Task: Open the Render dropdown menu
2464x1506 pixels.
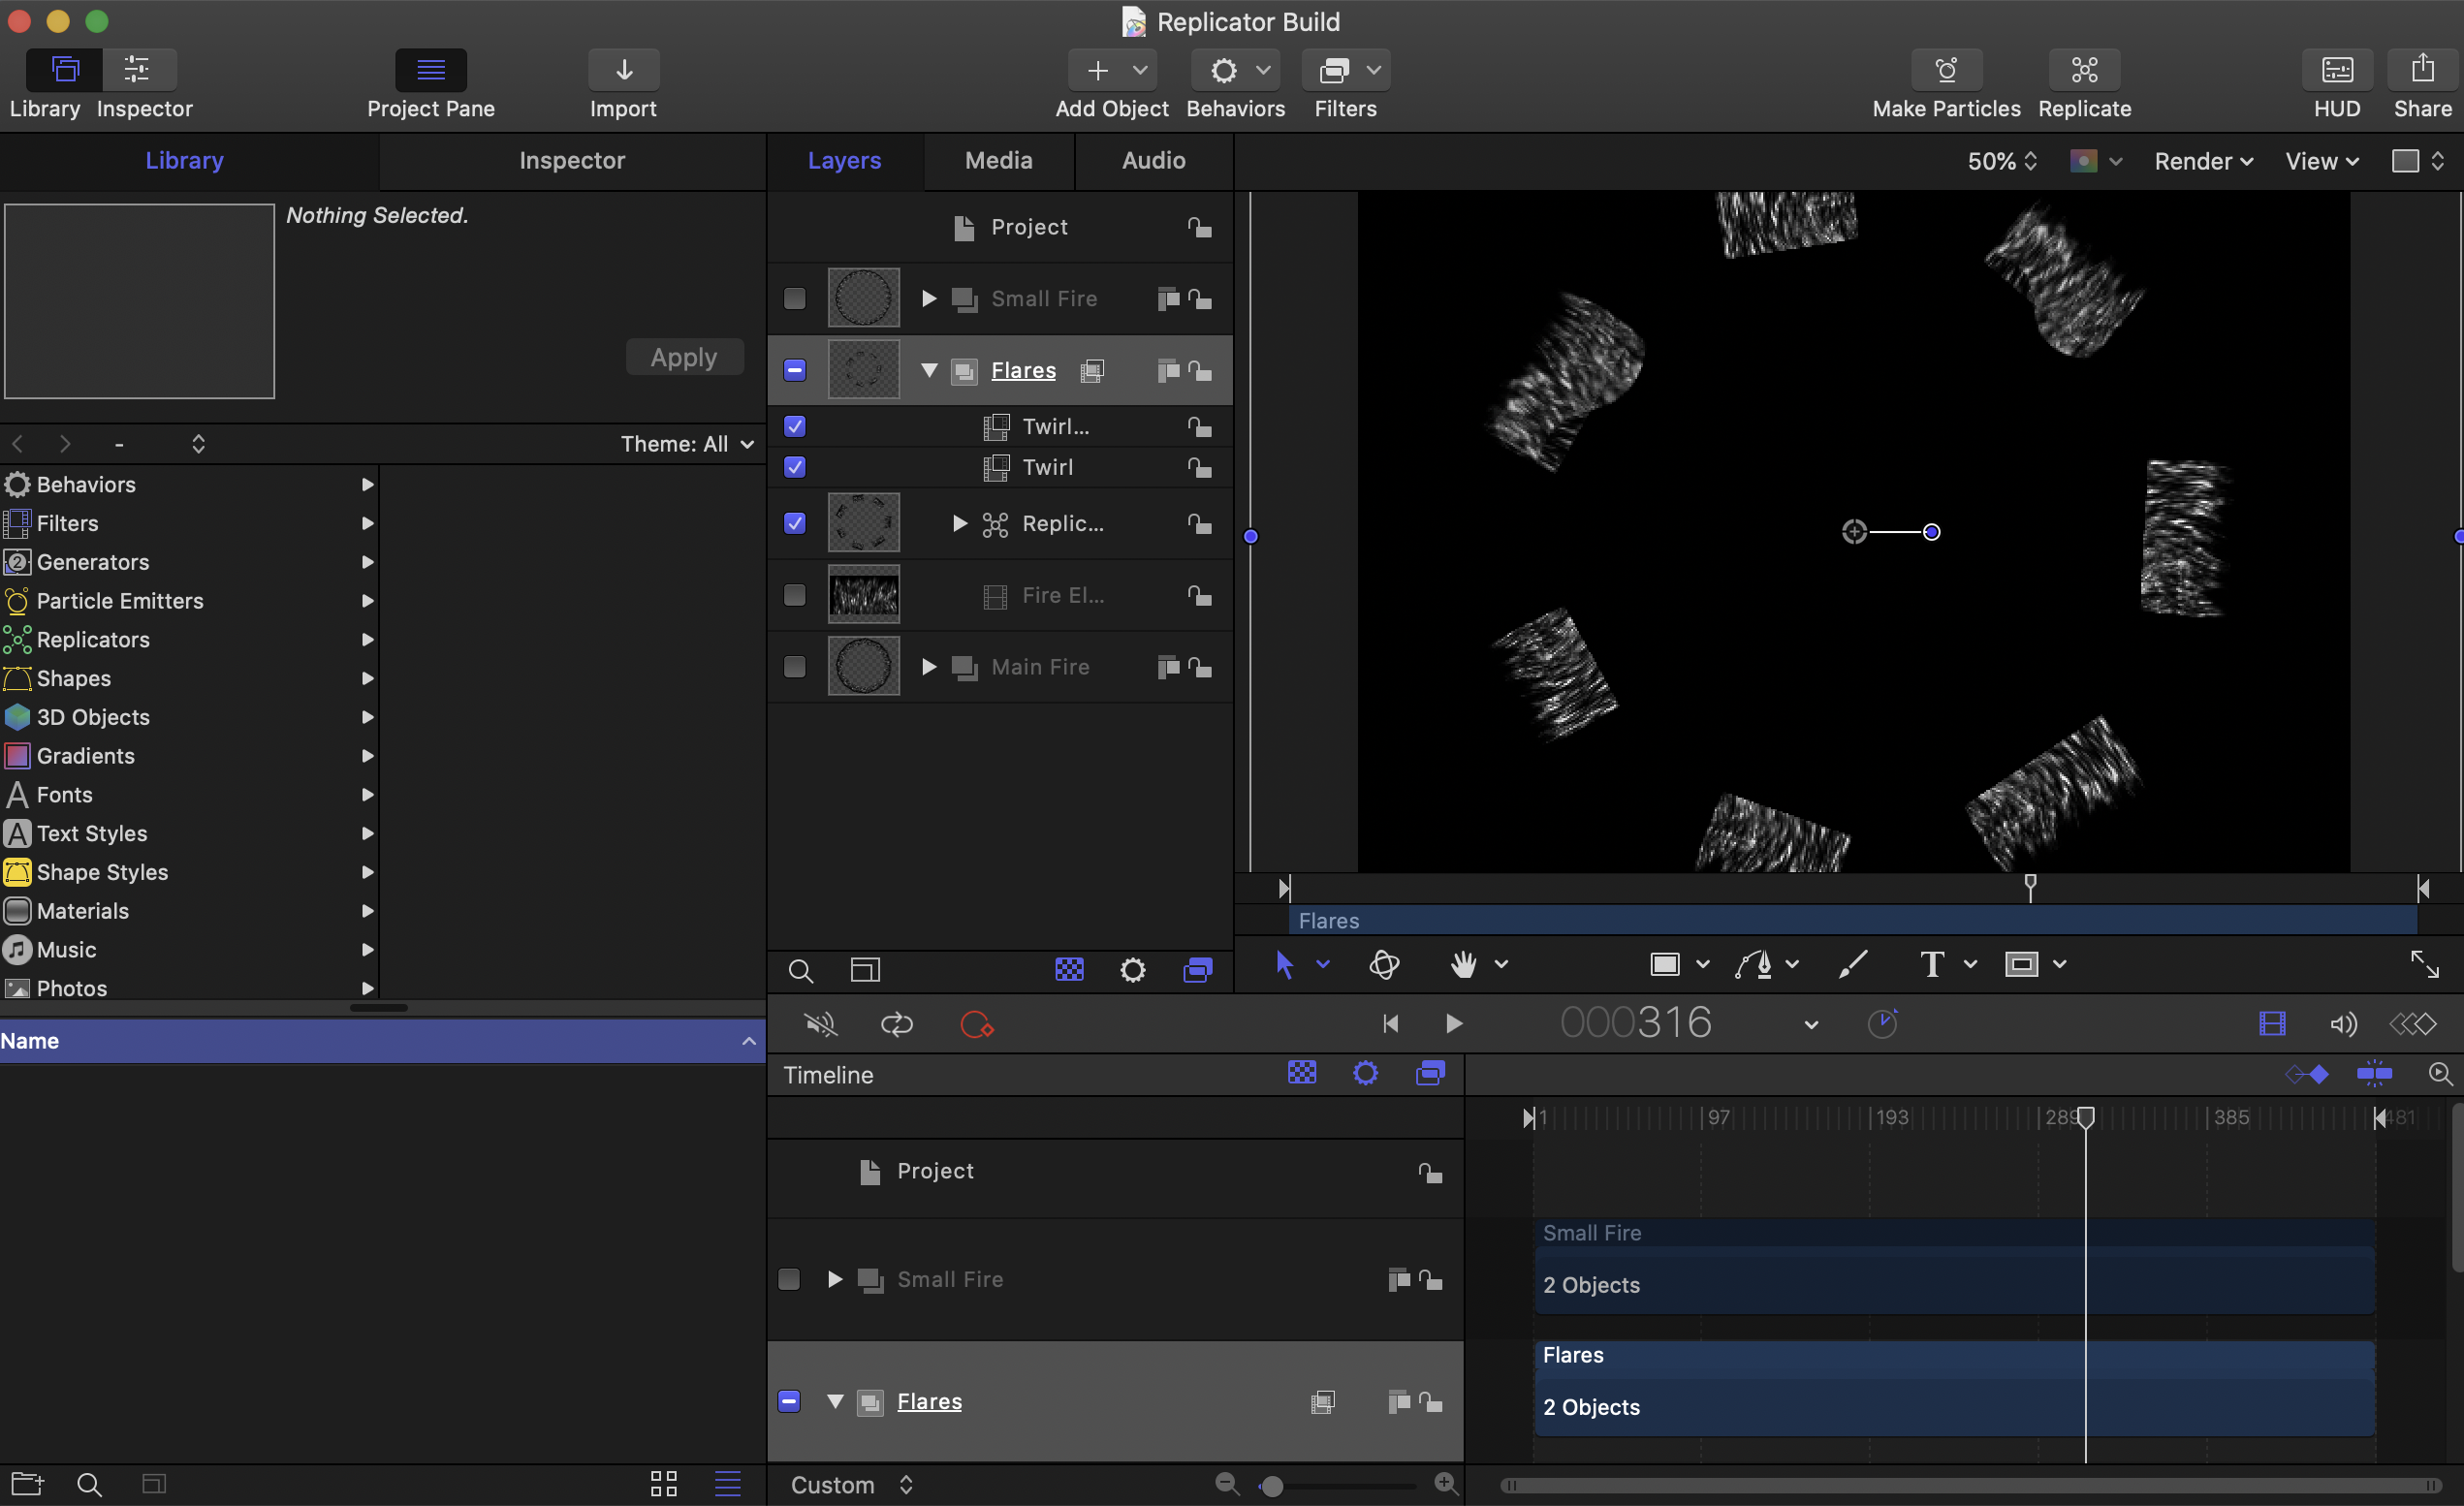Action: click(2203, 161)
